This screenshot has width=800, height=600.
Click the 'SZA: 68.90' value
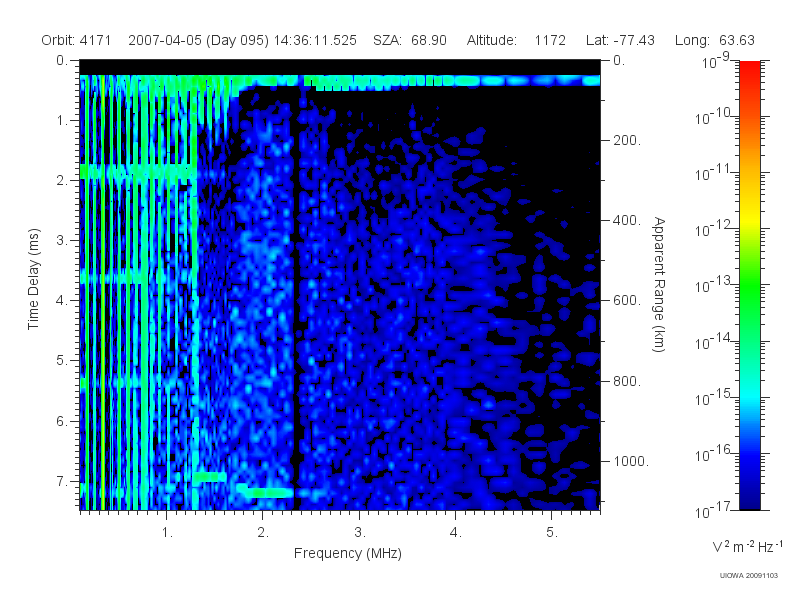pyautogui.click(x=410, y=40)
